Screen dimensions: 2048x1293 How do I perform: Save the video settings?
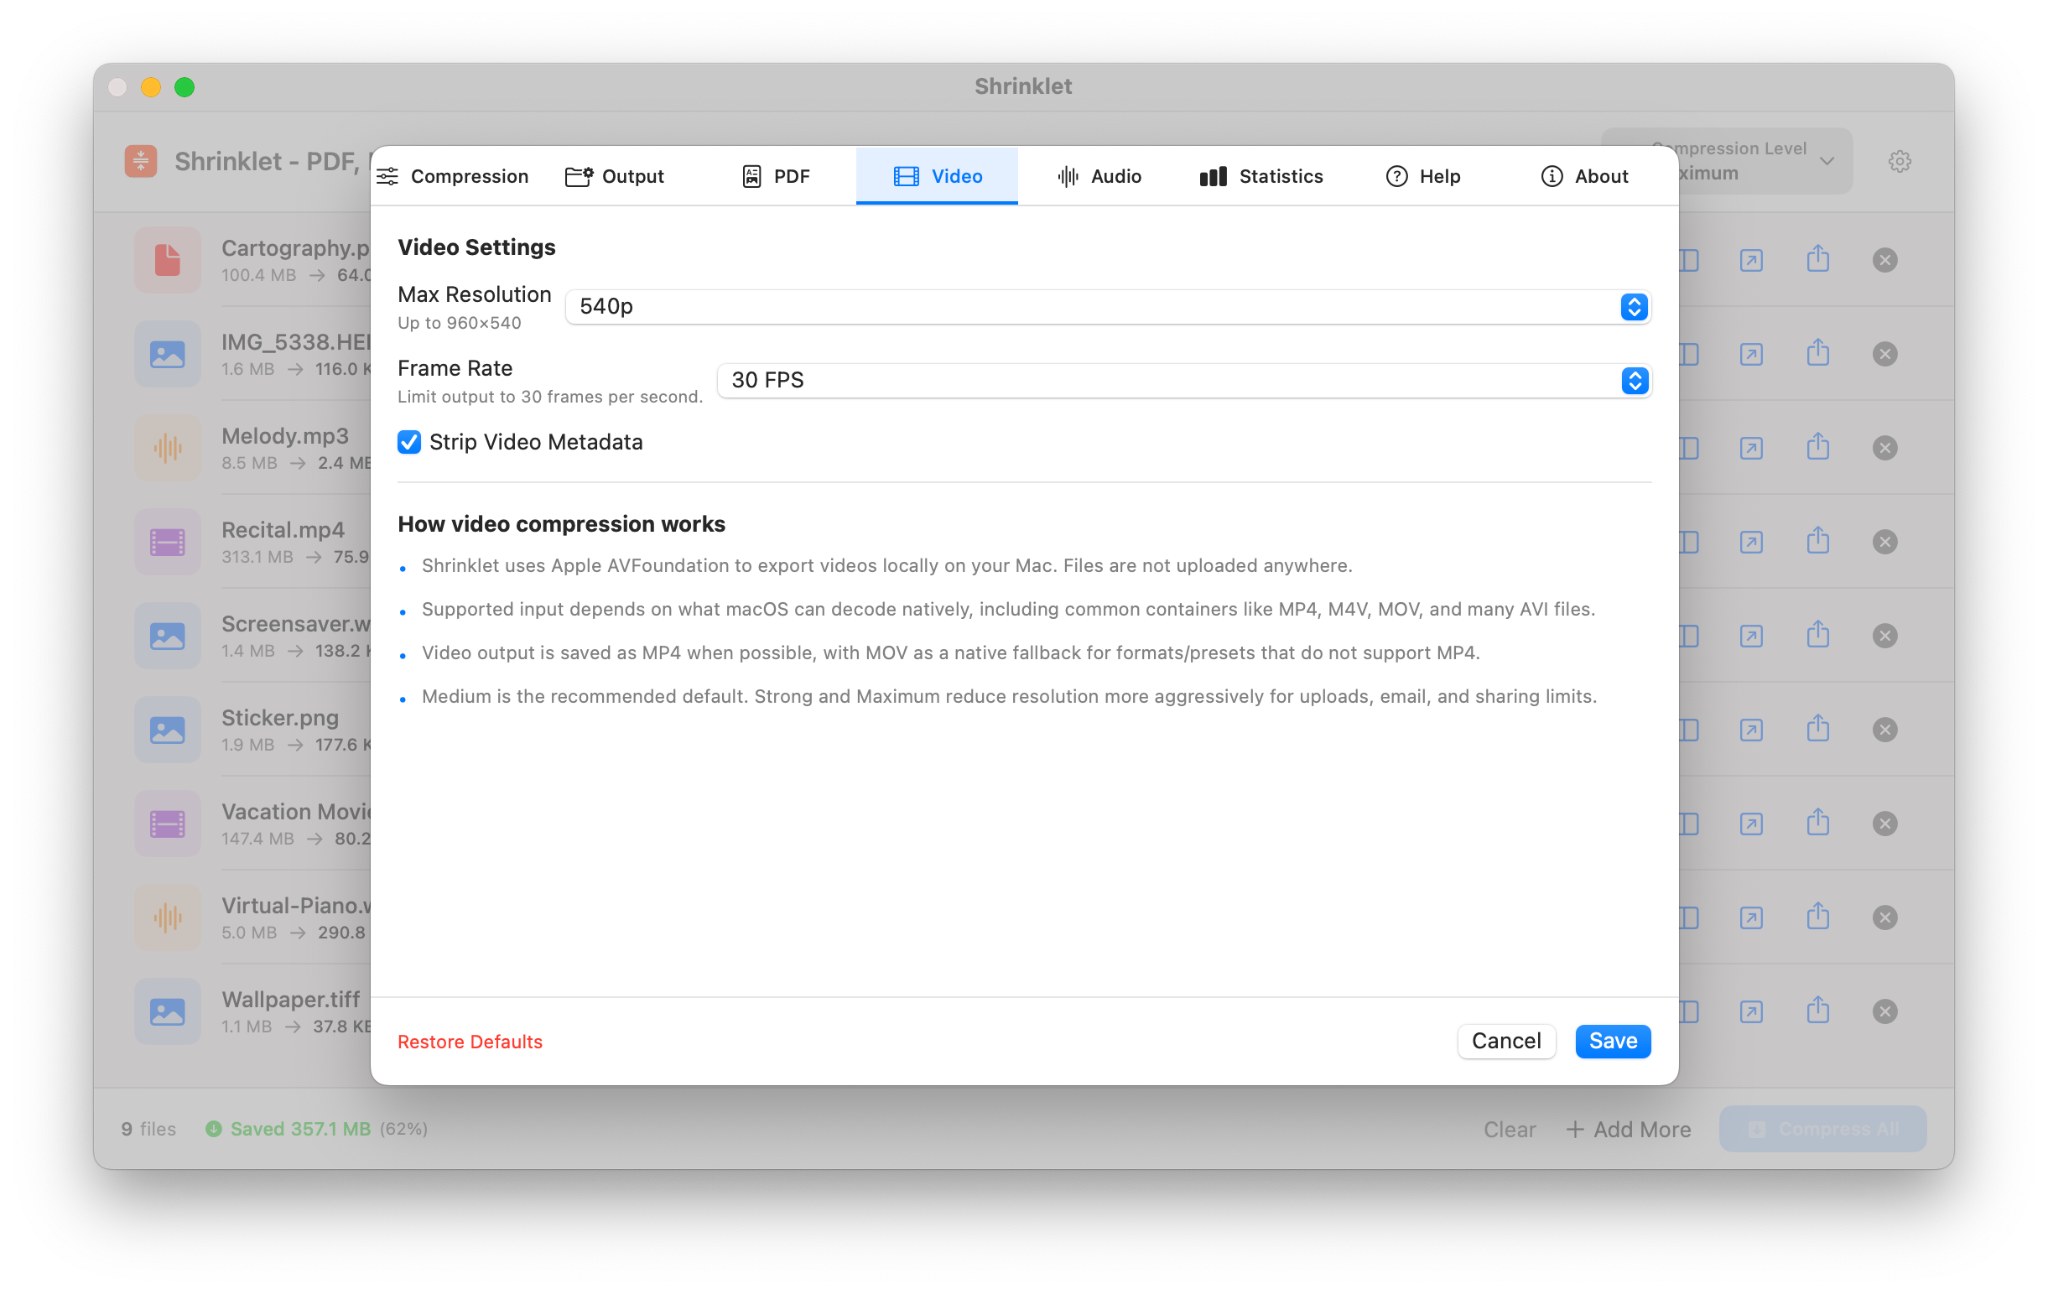(1613, 1041)
